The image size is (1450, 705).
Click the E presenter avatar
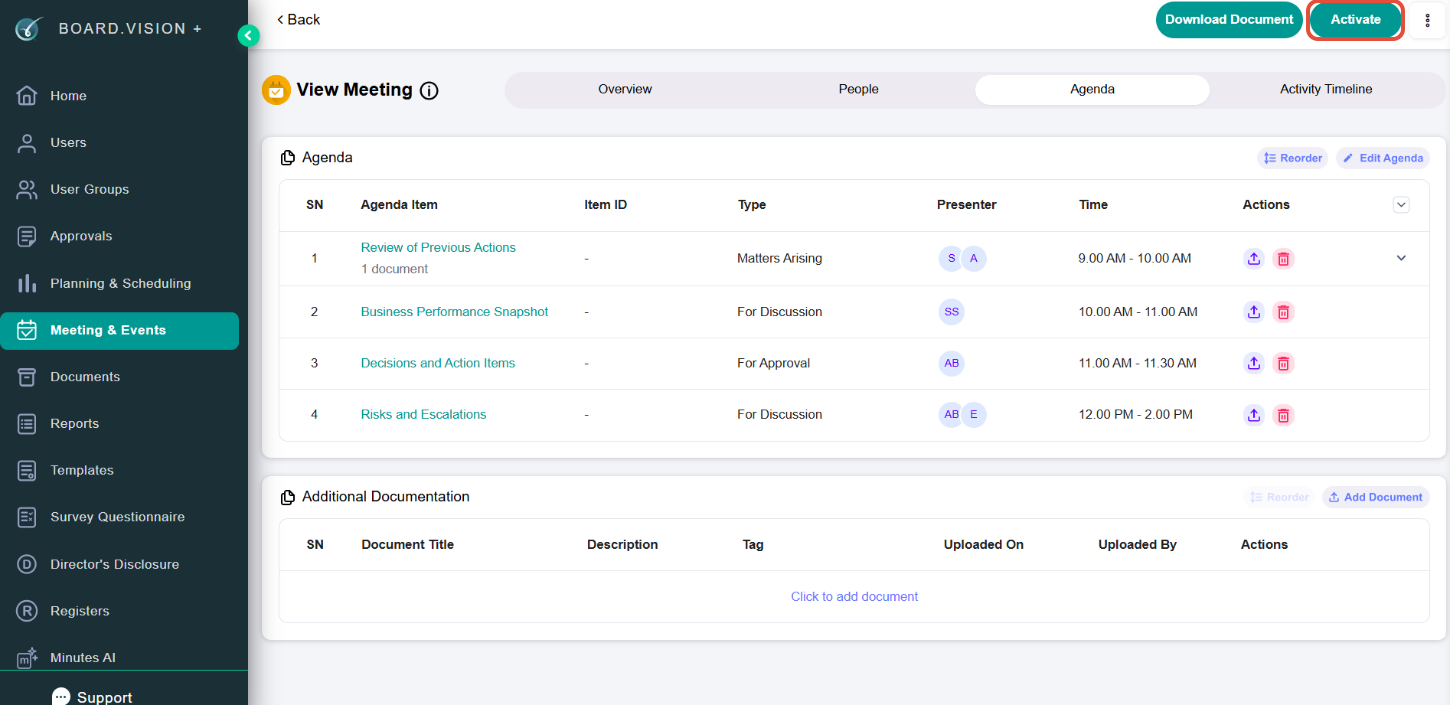[973, 415]
